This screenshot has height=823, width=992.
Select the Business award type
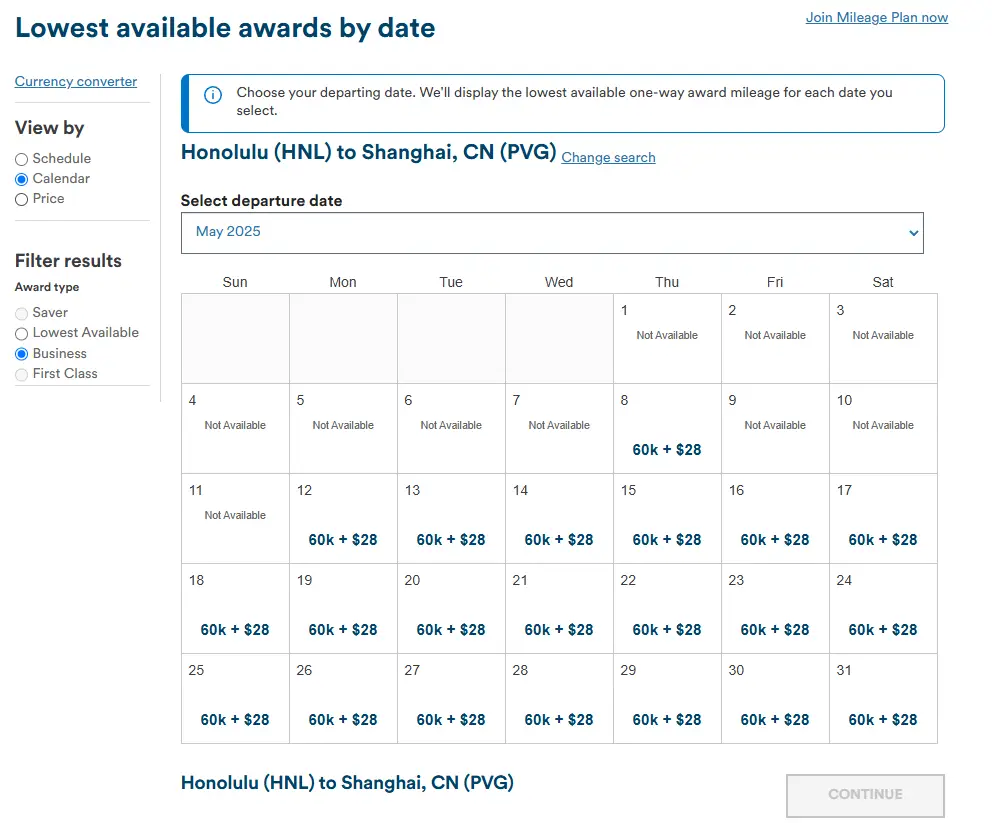[22, 354]
